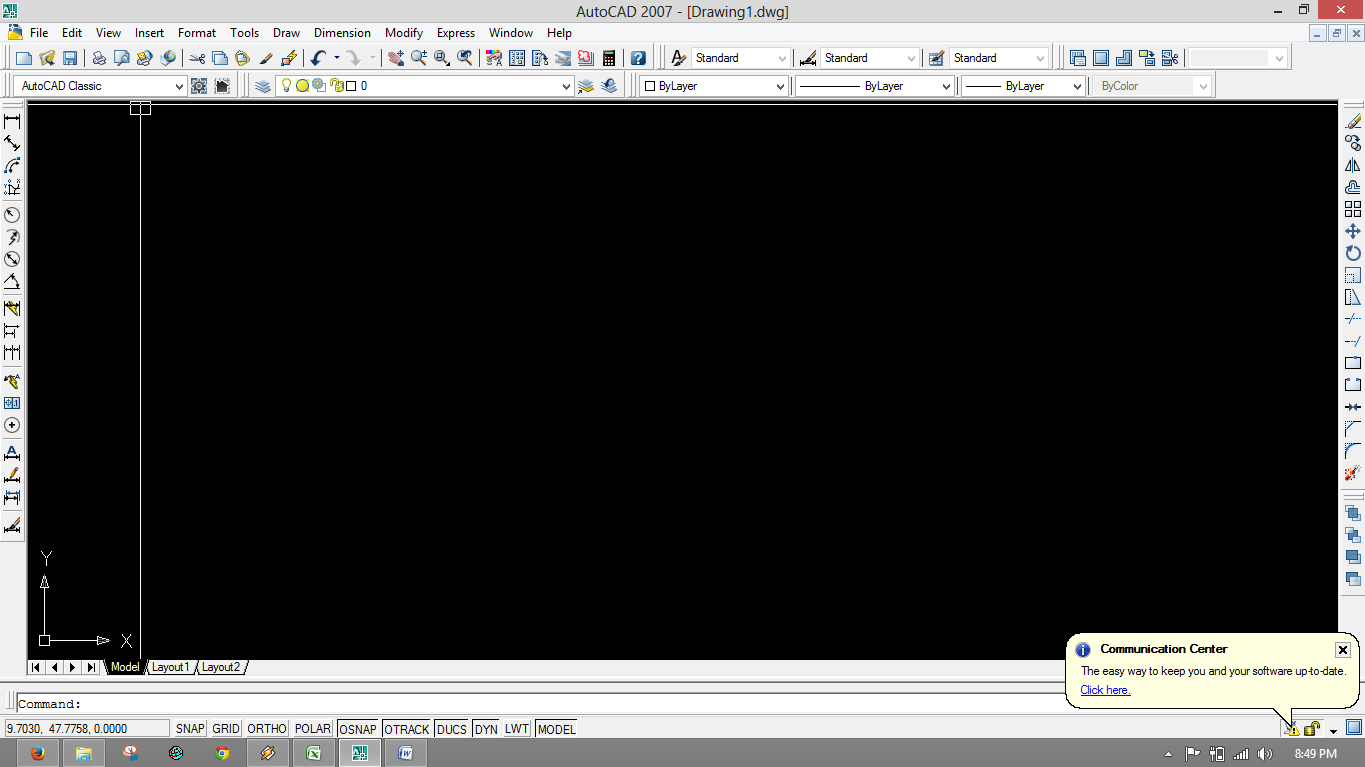Screen dimensions: 1365x767
Task: Select the Move tool in Modify toolbar
Action: pos(1353,231)
